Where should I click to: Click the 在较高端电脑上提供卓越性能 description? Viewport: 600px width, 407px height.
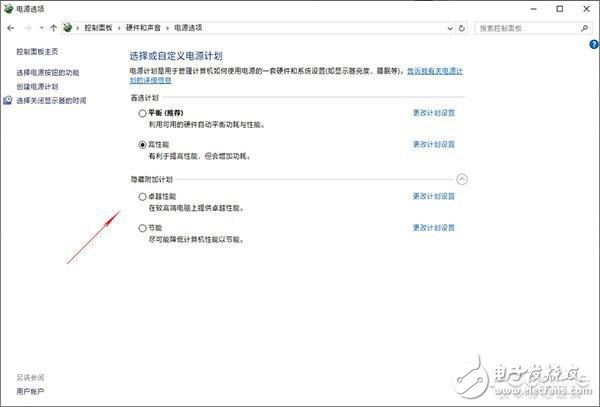pyautogui.click(x=196, y=208)
